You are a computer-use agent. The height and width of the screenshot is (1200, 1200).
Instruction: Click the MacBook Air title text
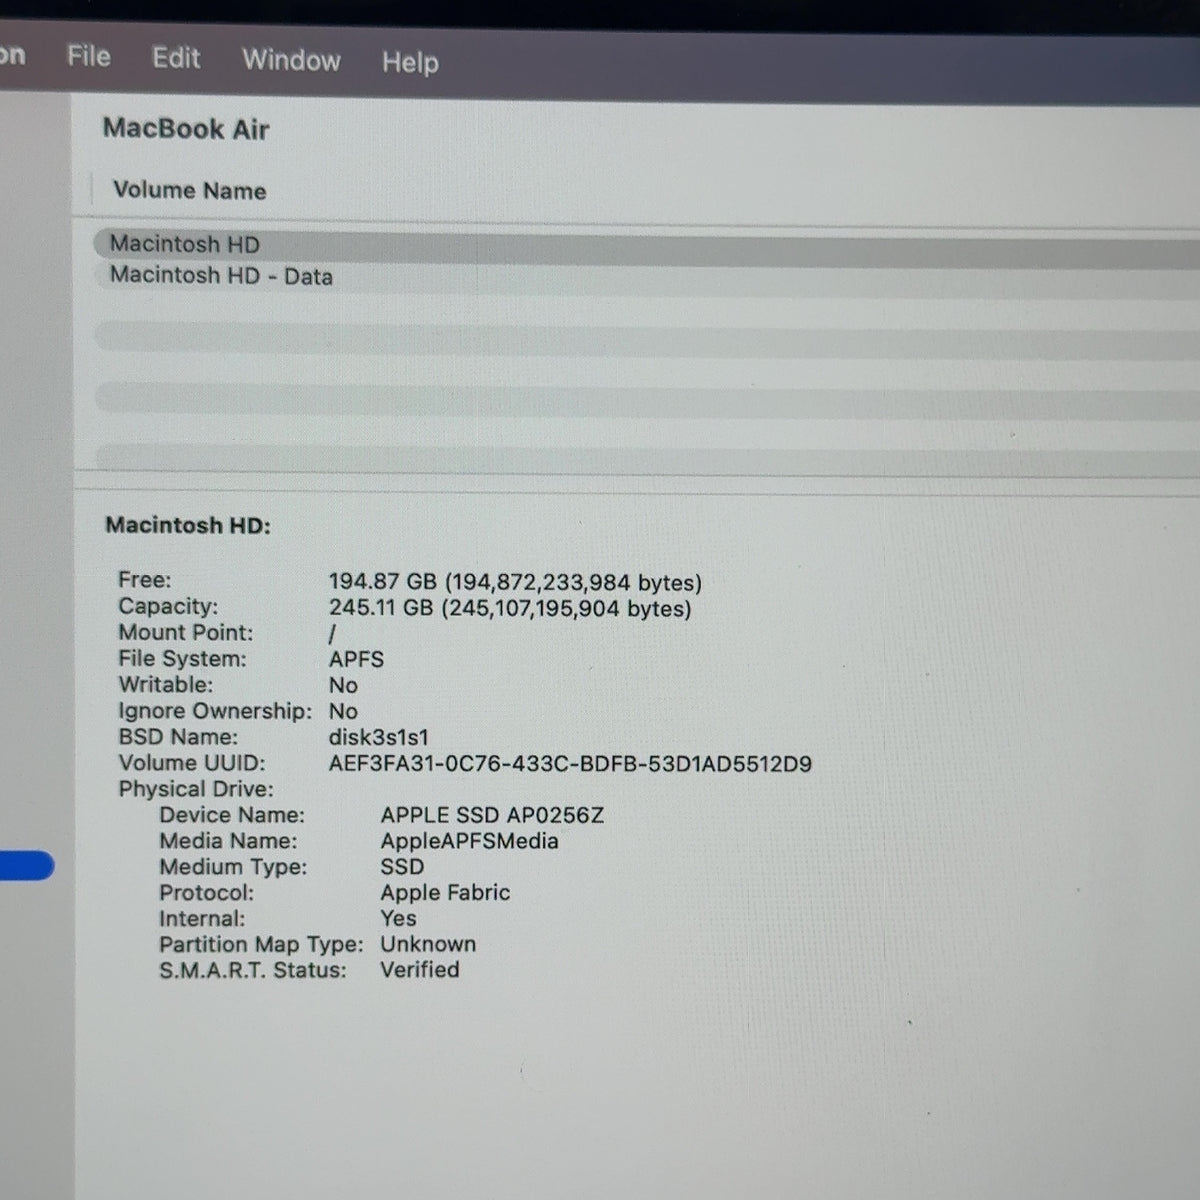point(186,129)
